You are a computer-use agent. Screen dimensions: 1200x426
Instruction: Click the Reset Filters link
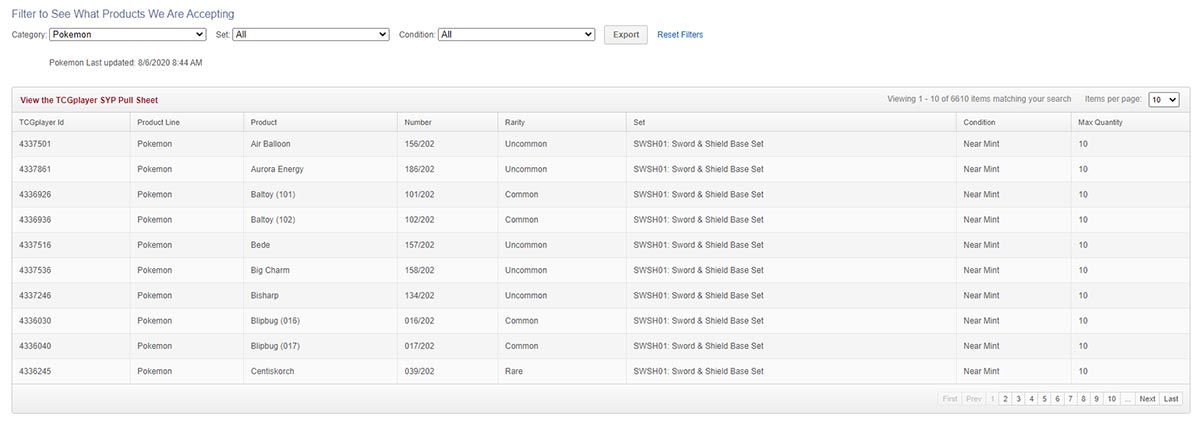pos(680,35)
